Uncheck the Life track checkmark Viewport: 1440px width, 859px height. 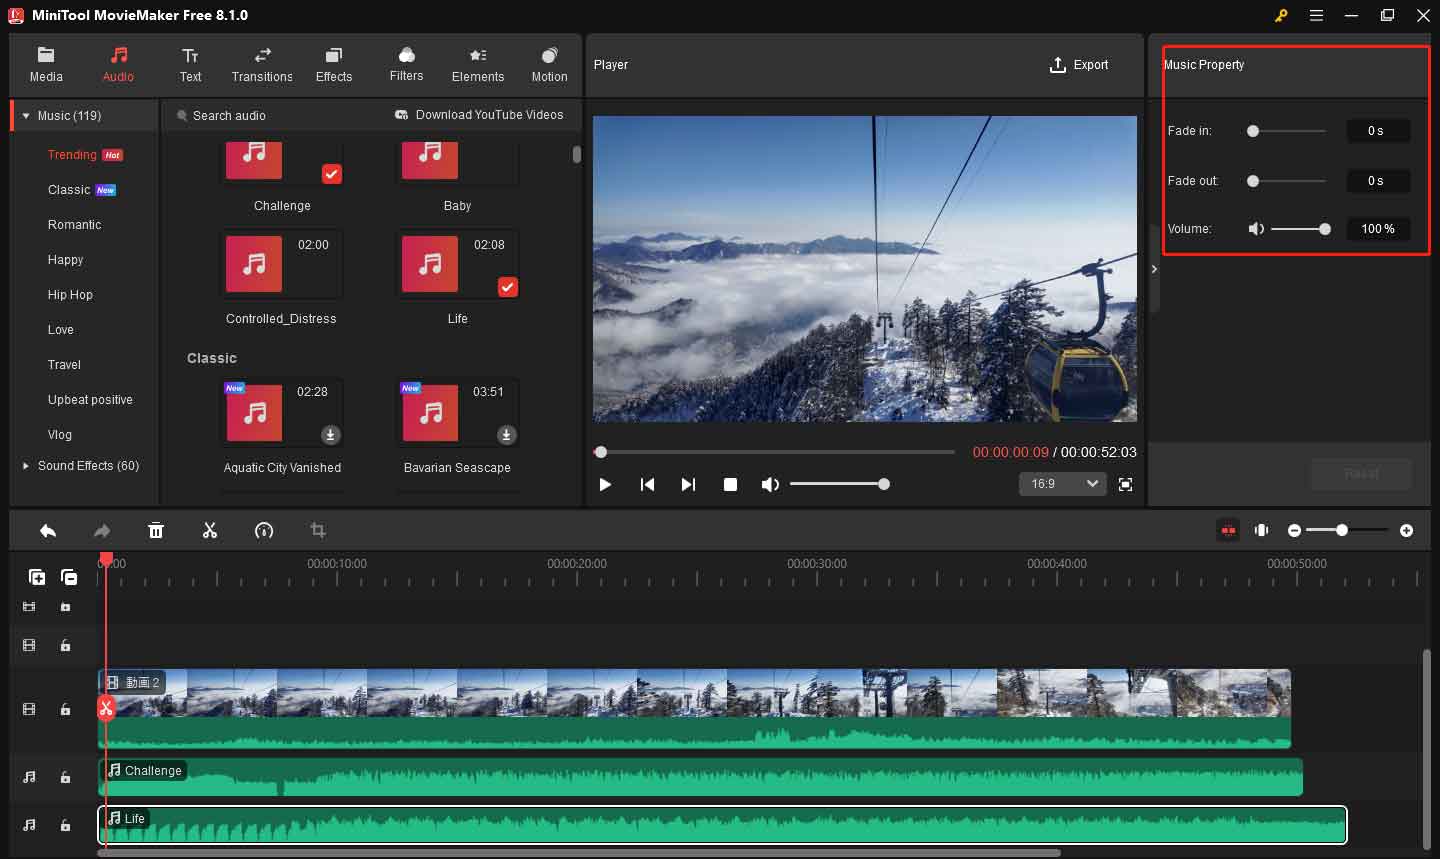pos(507,287)
